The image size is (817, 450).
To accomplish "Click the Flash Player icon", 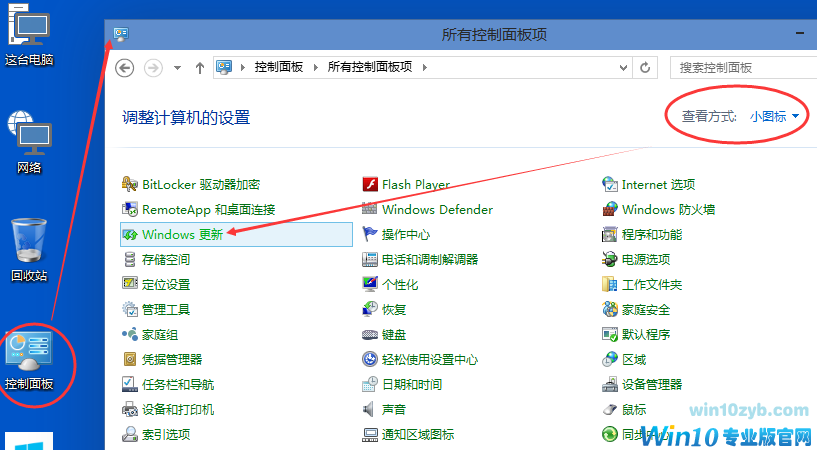I will (x=370, y=184).
